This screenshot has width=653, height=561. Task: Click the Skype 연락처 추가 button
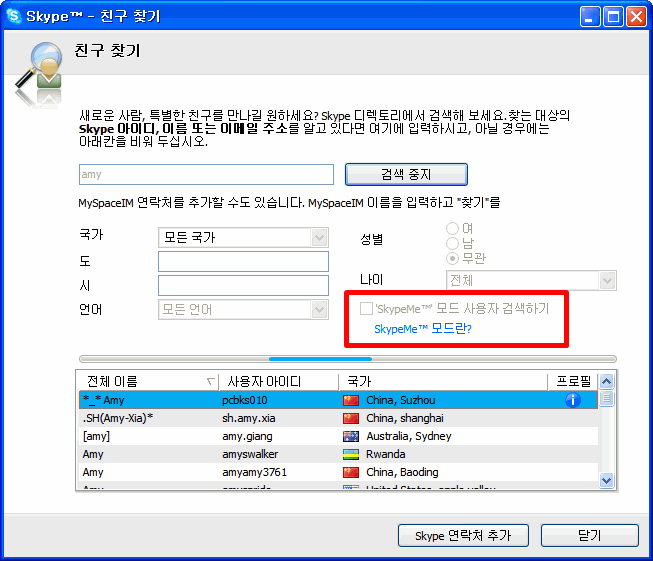click(x=463, y=535)
